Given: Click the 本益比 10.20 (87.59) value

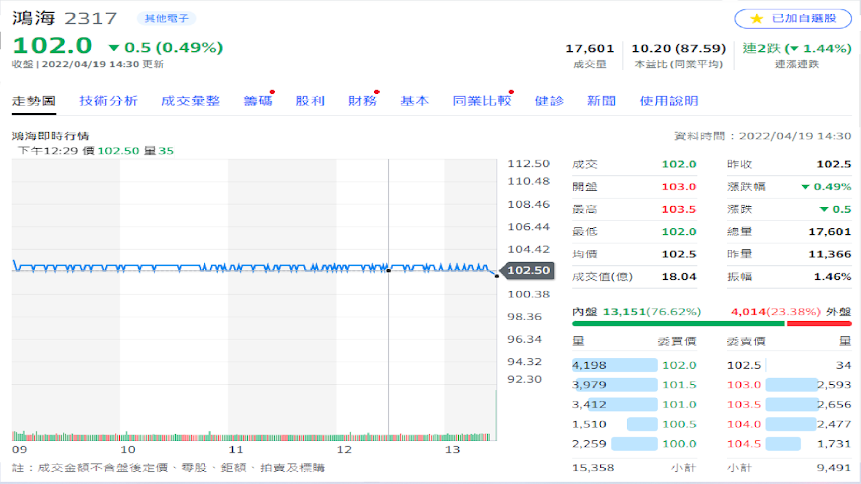Looking at the screenshot, I should [x=679, y=48].
